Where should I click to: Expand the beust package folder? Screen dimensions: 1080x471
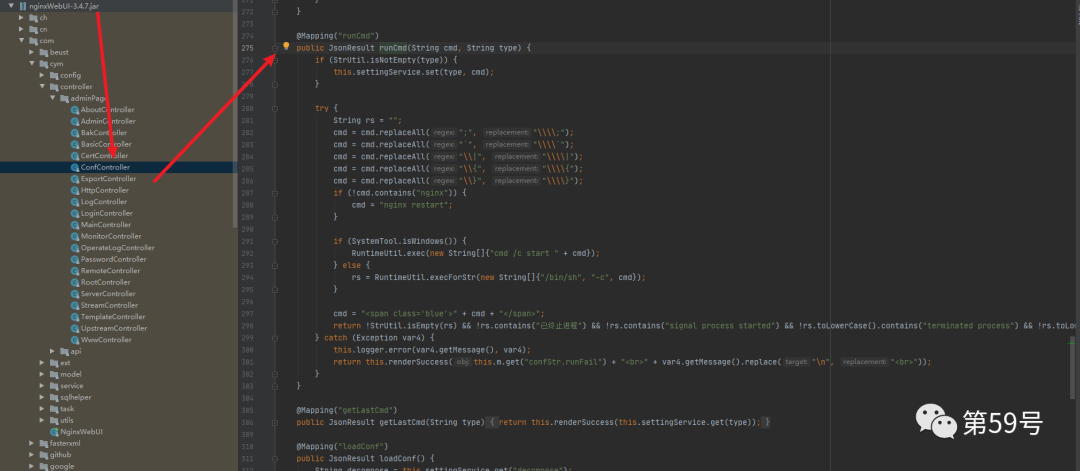coord(32,52)
